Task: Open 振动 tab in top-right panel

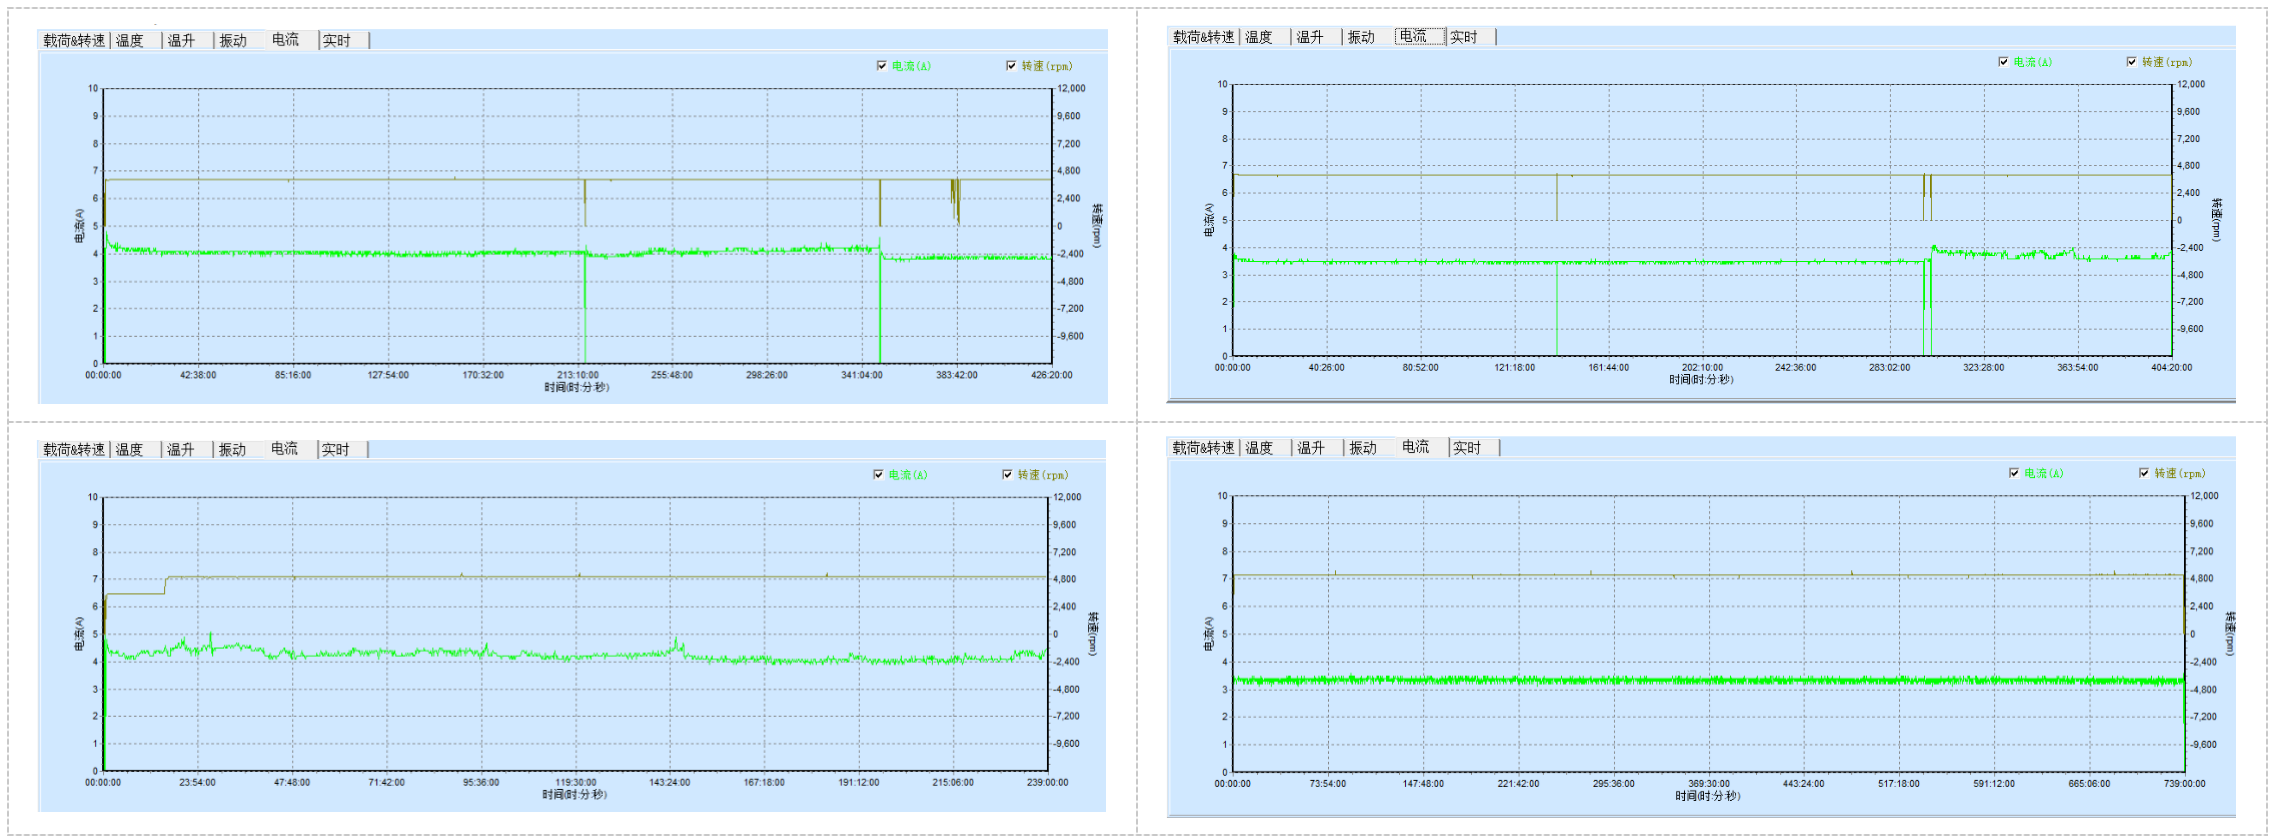Action: pos(1361,38)
